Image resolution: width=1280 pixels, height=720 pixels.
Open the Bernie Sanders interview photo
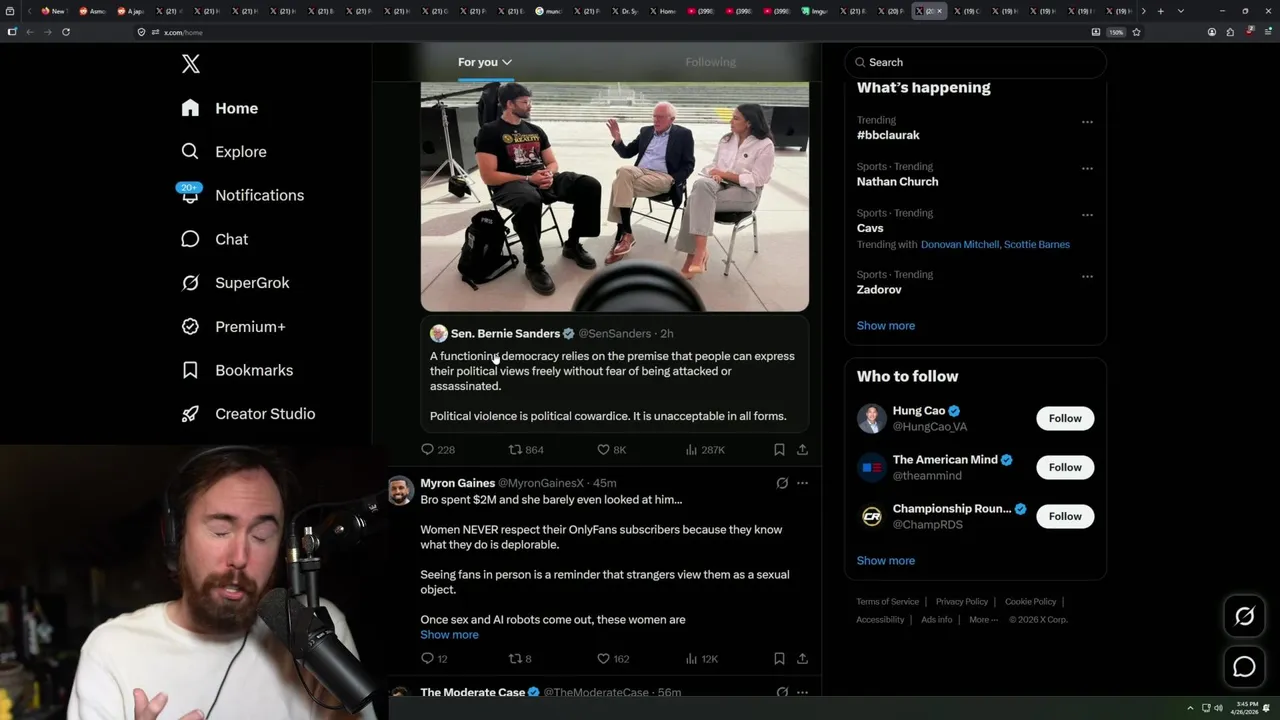pos(615,197)
